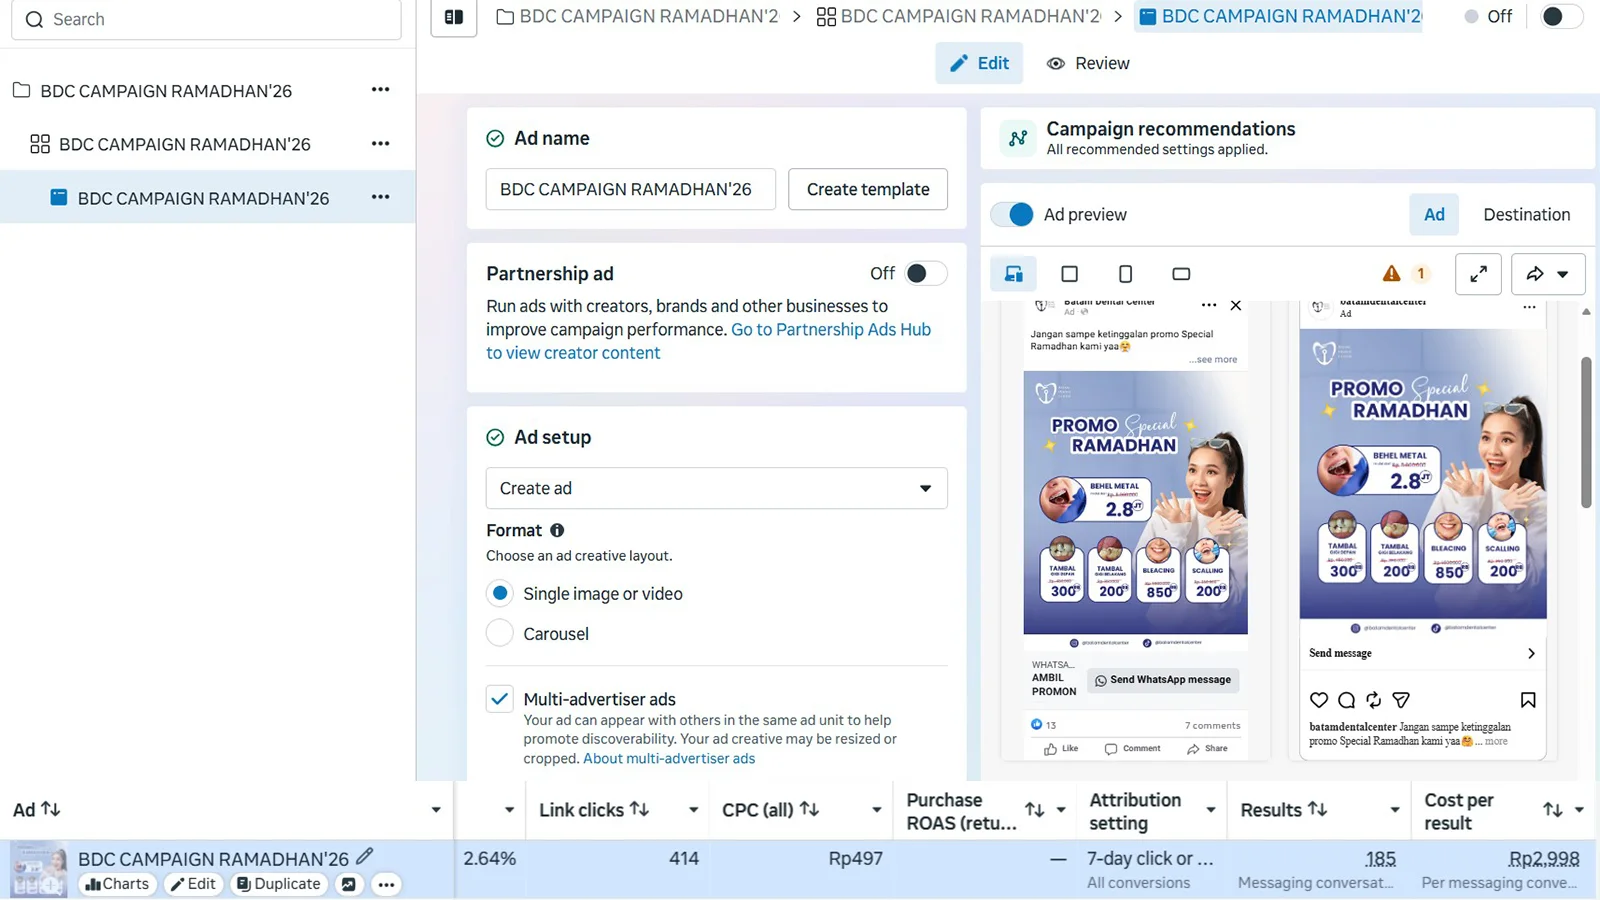Open the export chart icon in ad row
Screen dimensions: 1600x900
pyautogui.click(x=348, y=884)
